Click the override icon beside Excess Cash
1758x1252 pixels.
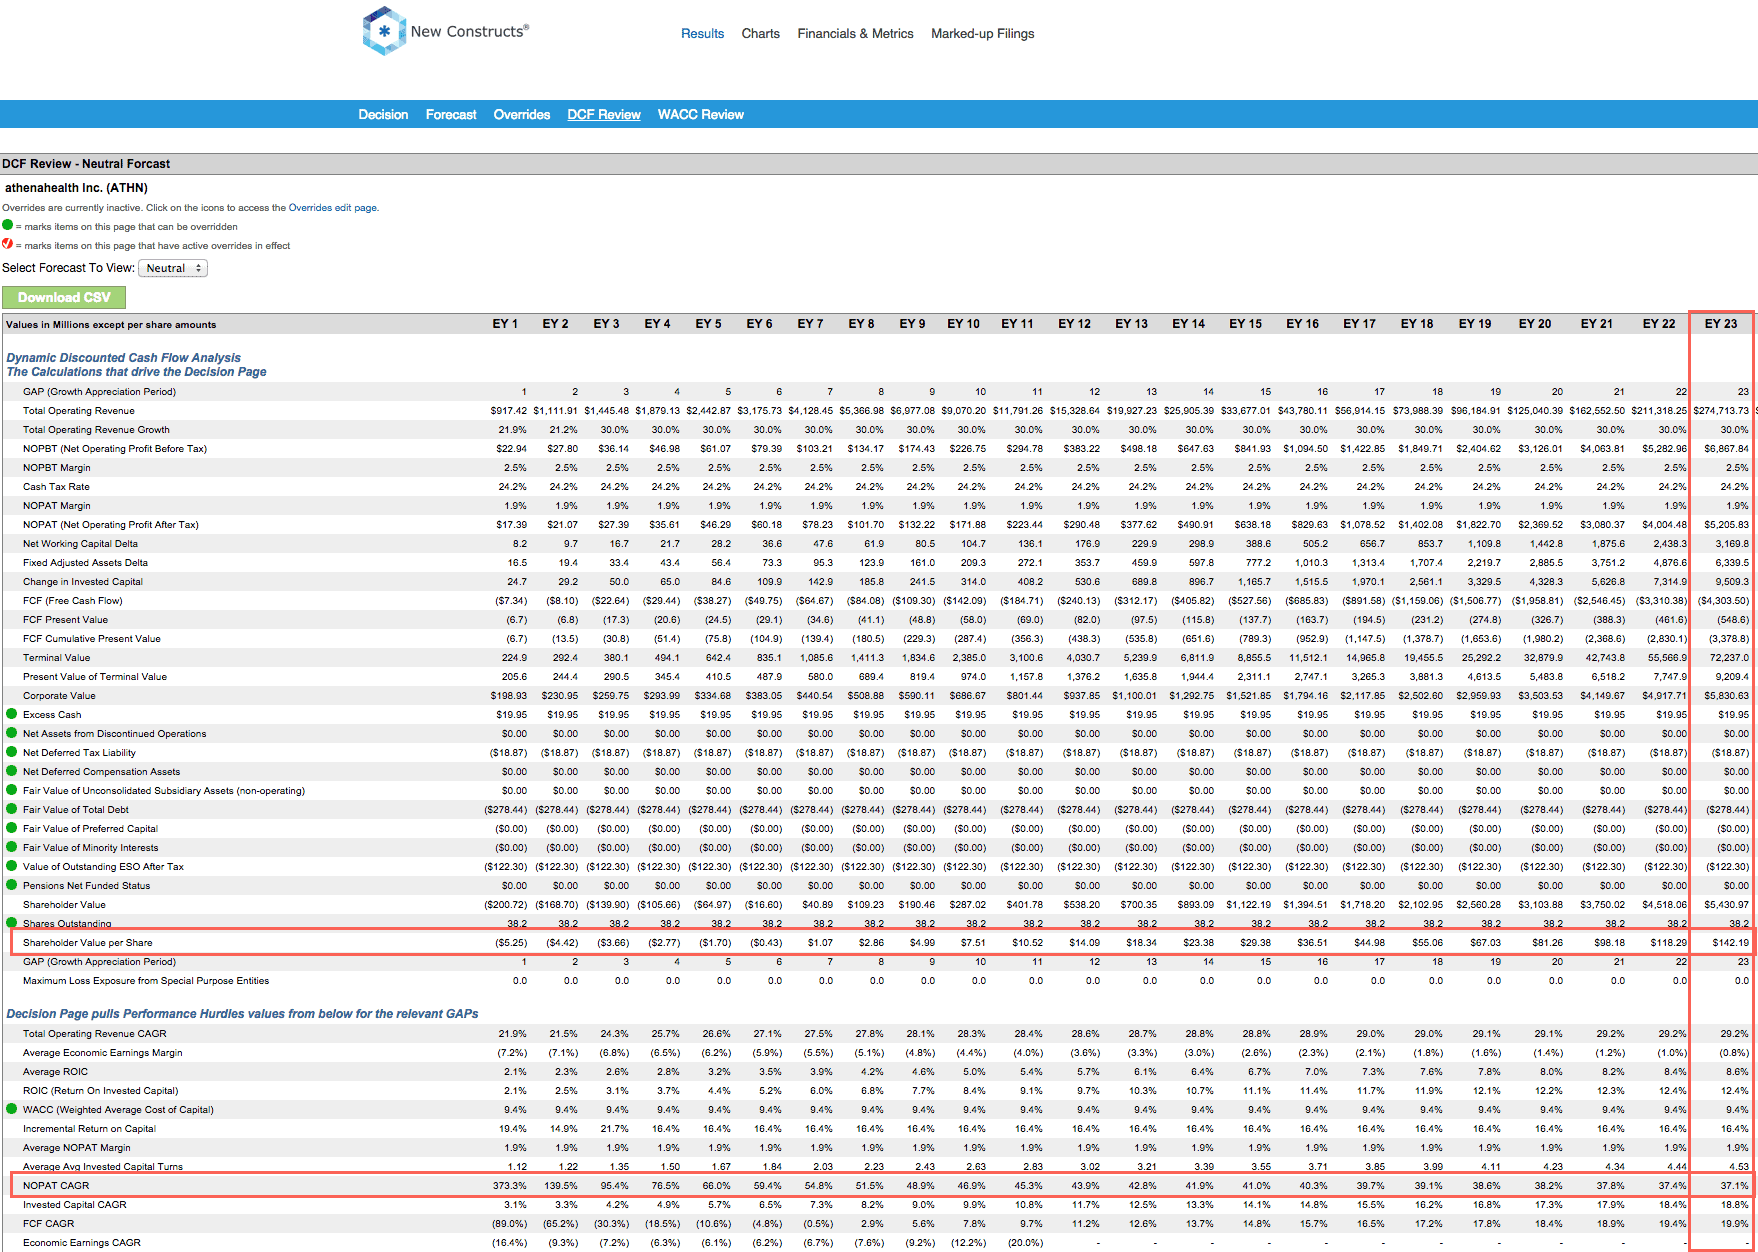11,714
